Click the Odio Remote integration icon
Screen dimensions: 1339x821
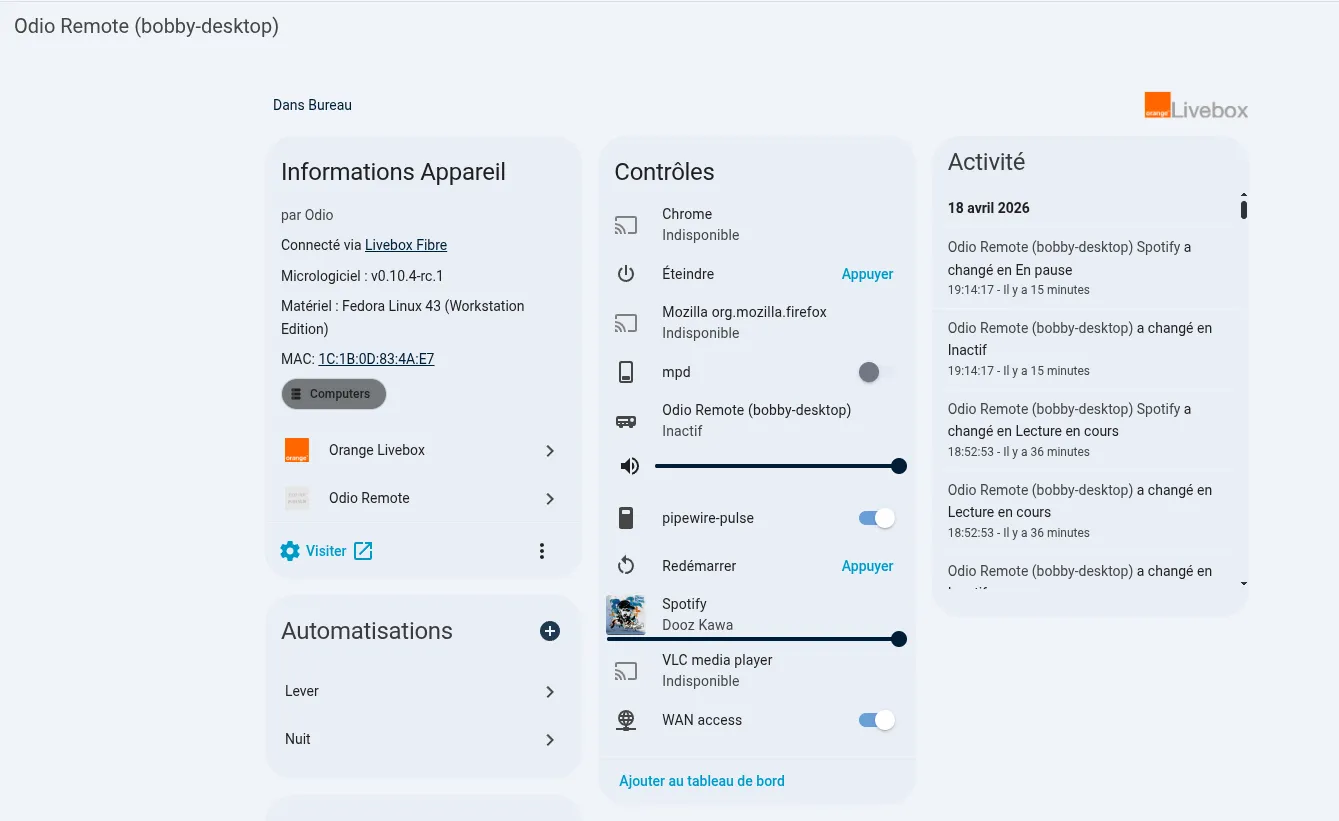click(297, 498)
